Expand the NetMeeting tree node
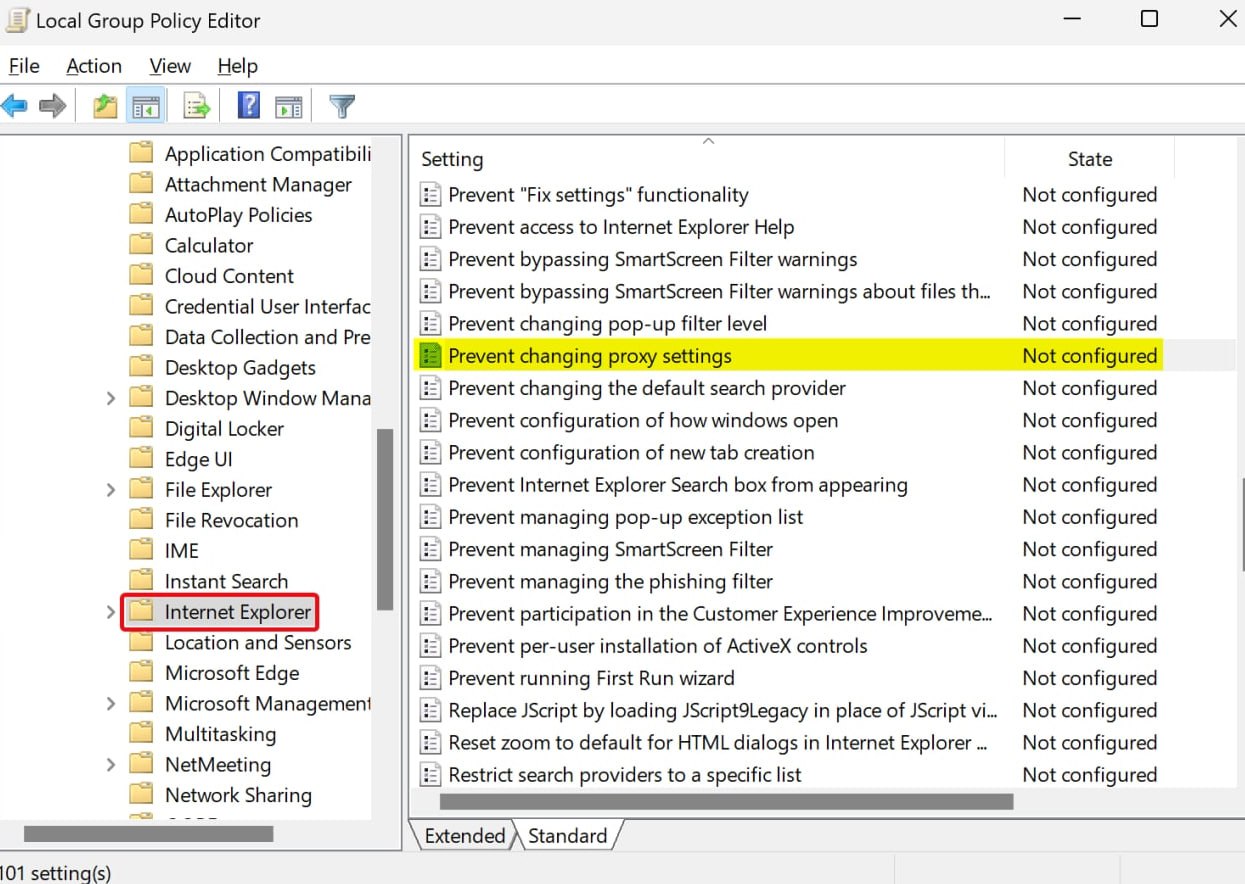 [110, 765]
